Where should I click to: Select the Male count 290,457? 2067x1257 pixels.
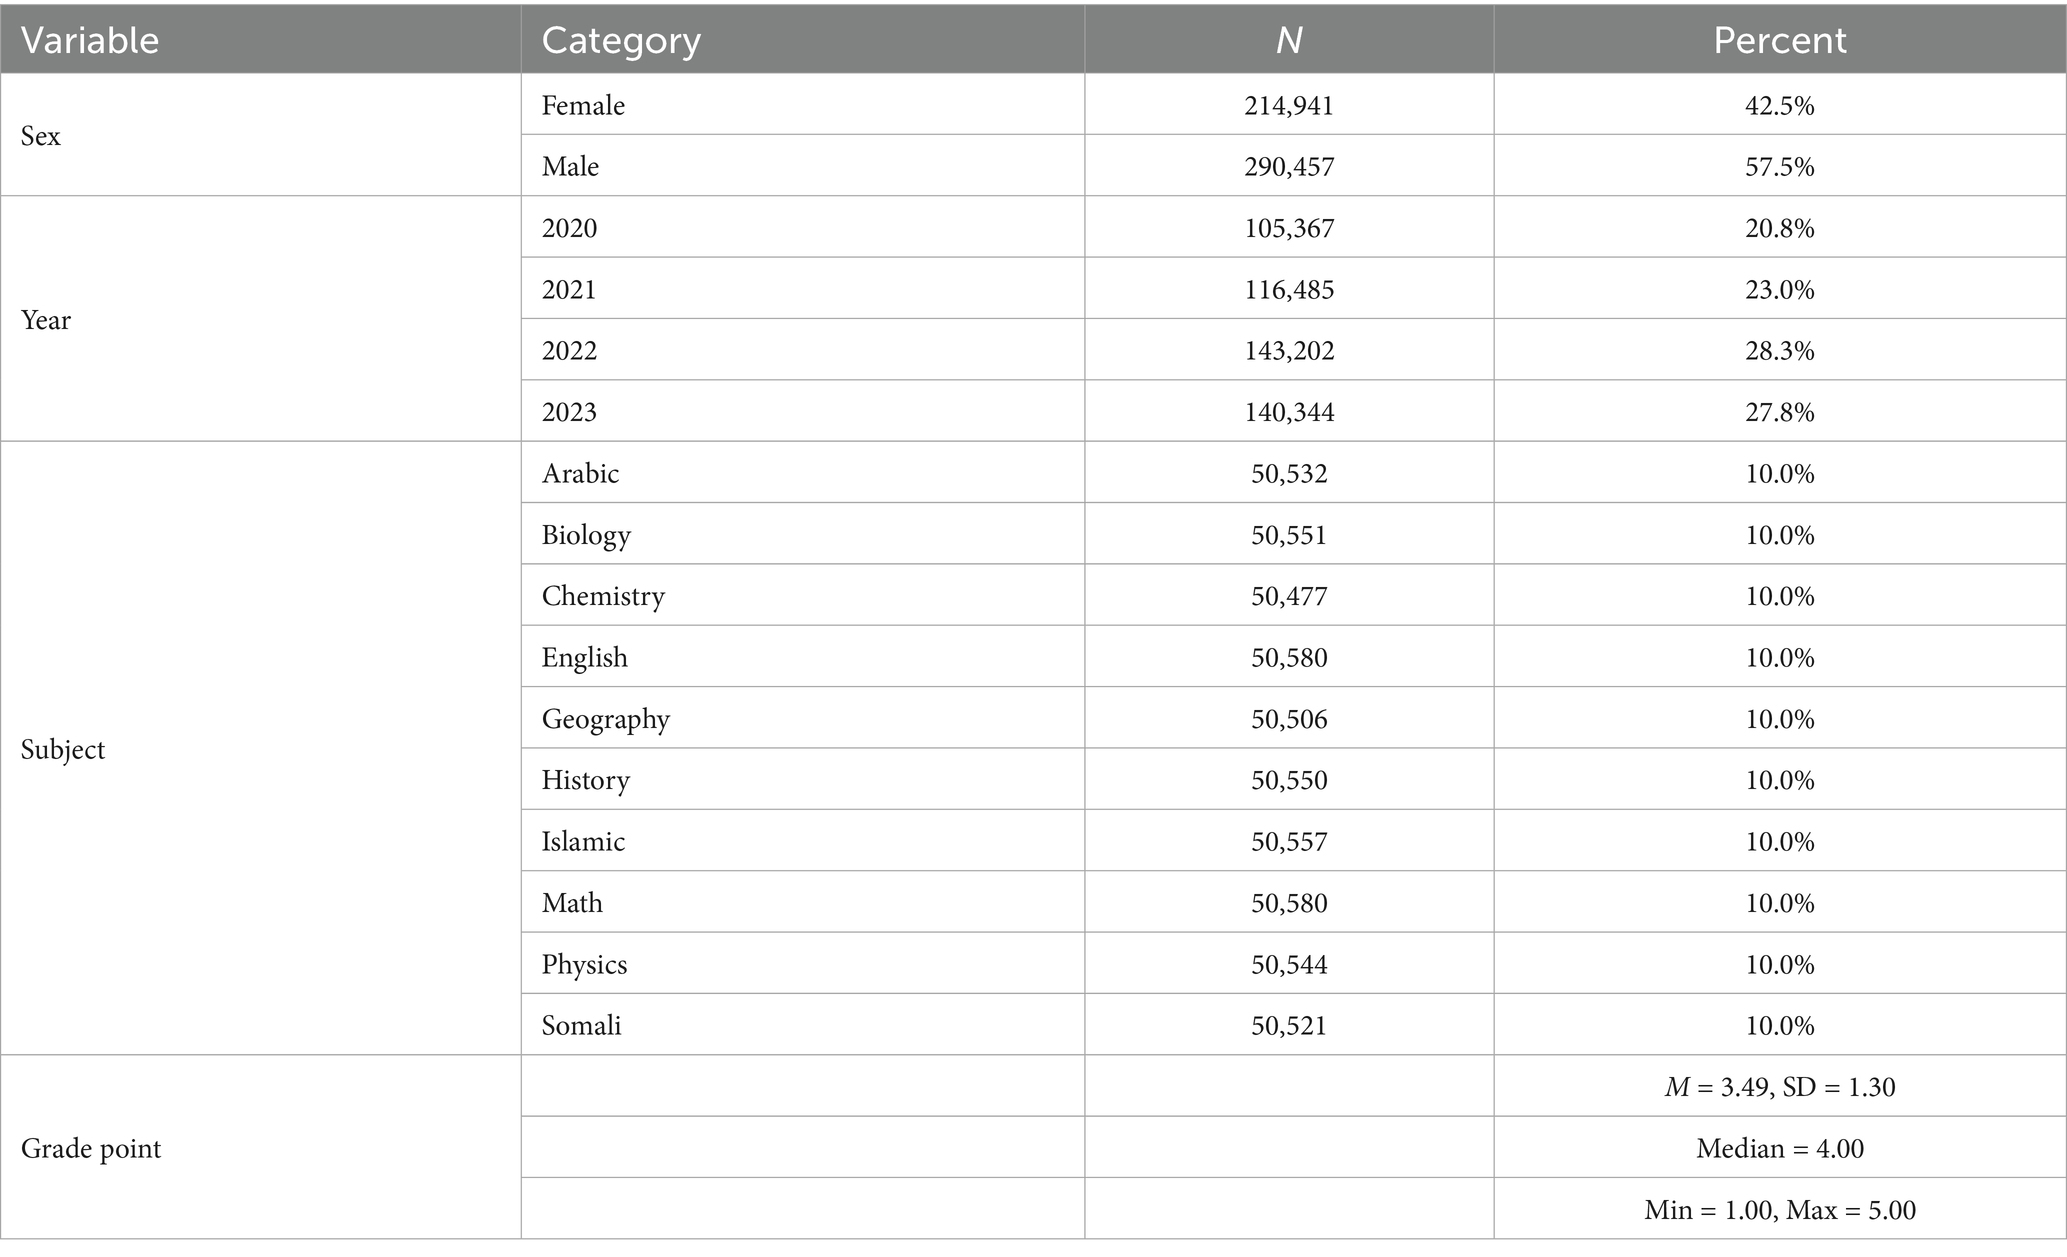pos(1289,166)
